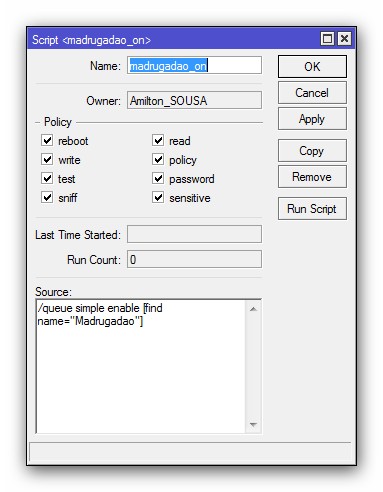Apply the script settings
This screenshot has height=492, width=383.
[312, 119]
